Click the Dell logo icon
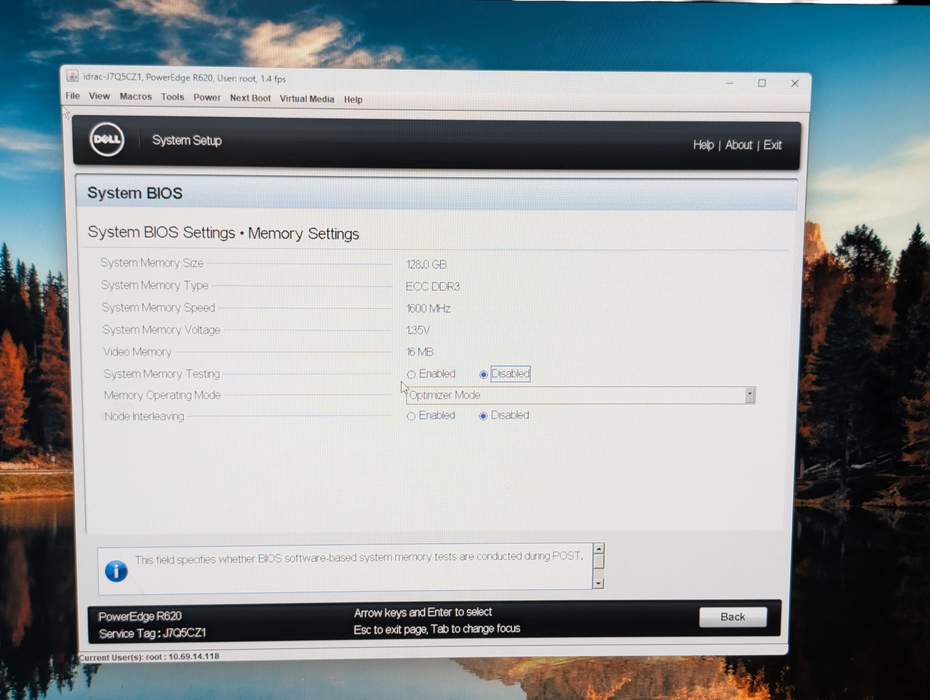 [x=107, y=139]
